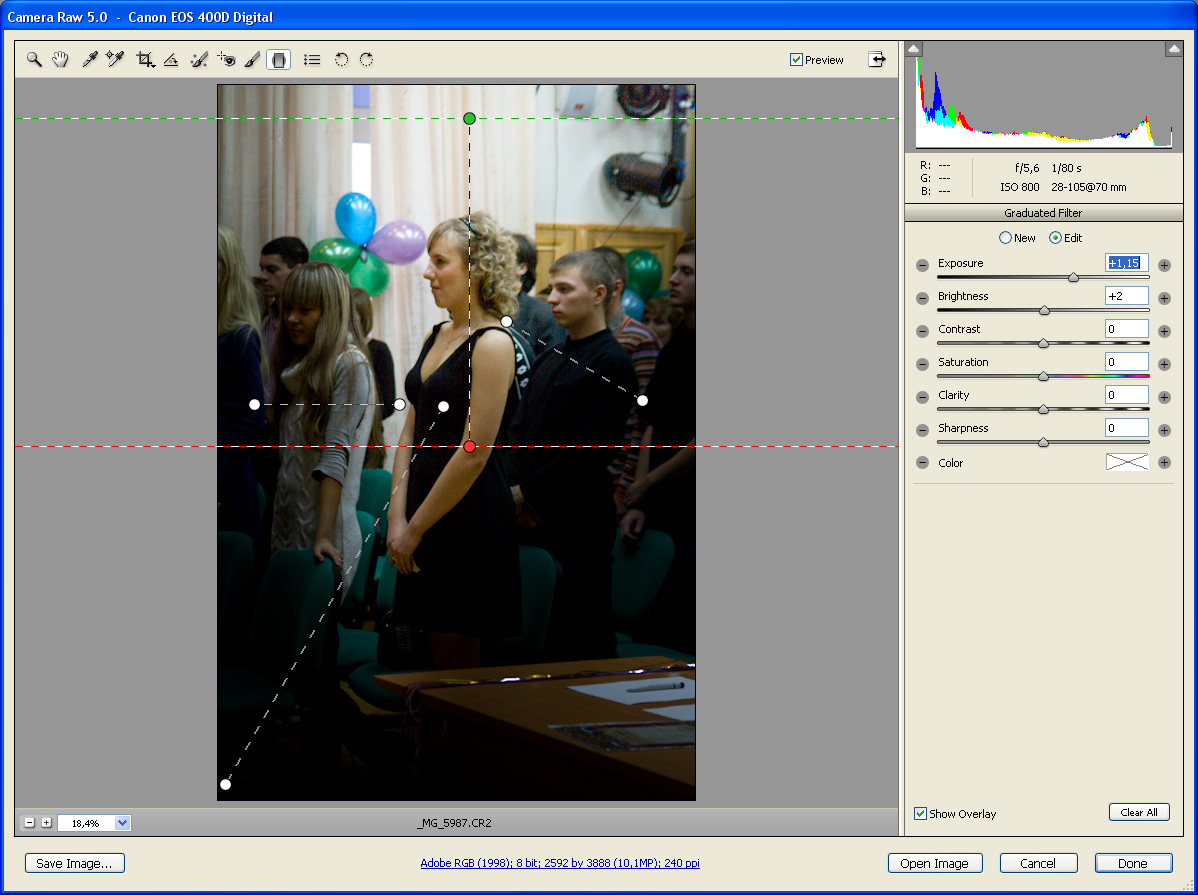Image resolution: width=1198 pixels, height=895 pixels.
Task: Select the Zoom tool
Action: click(x=34, y=60)
